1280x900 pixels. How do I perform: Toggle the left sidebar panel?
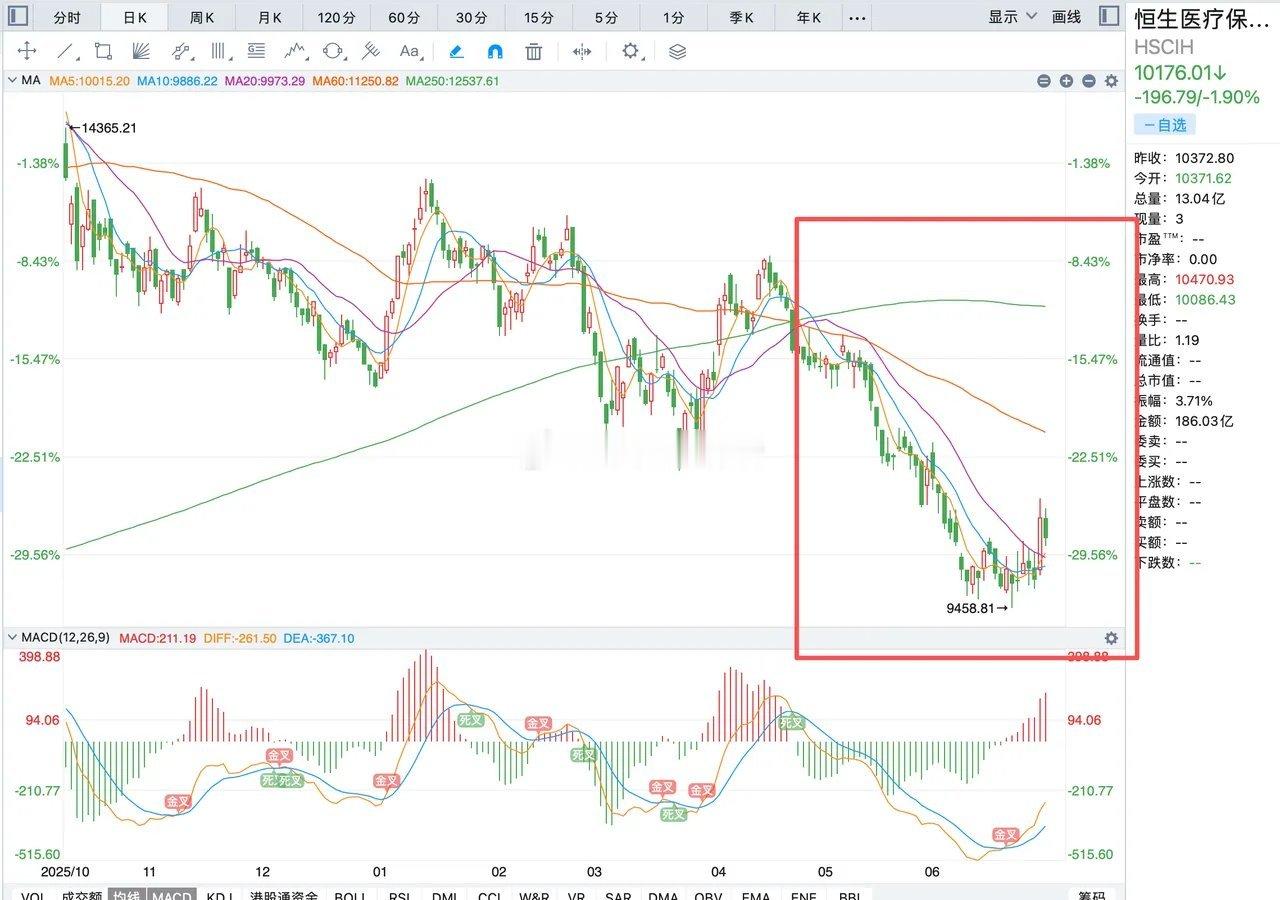click(x=18, y=17)
